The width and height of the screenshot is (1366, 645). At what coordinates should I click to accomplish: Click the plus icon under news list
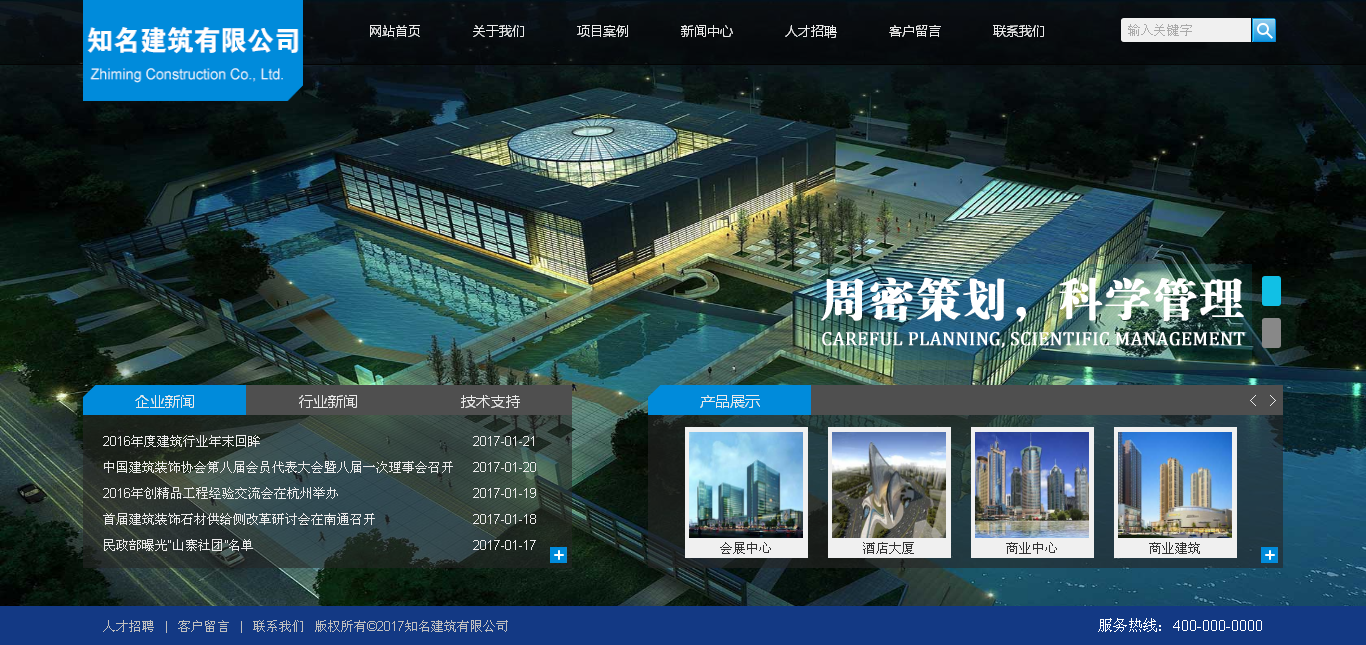[x=558, y=555]
